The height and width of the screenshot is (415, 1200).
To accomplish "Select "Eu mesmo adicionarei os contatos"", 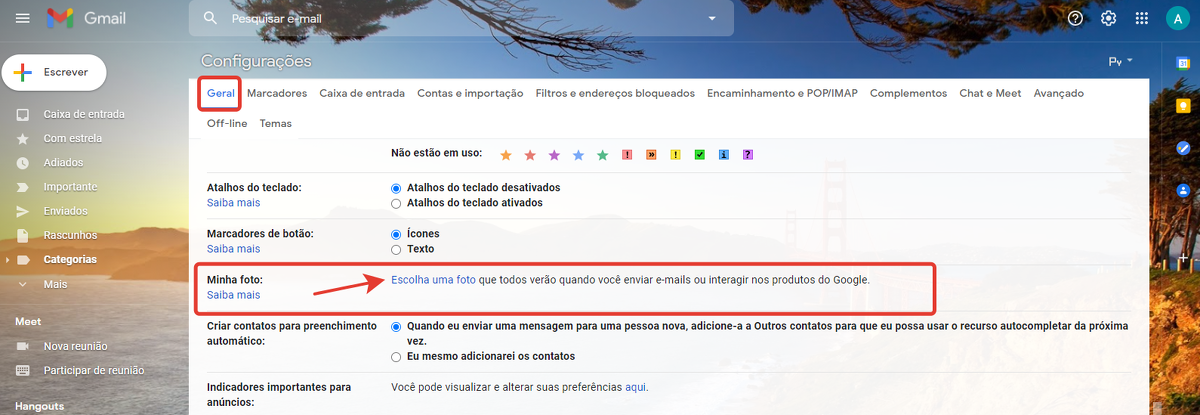I will coord(397,356).
